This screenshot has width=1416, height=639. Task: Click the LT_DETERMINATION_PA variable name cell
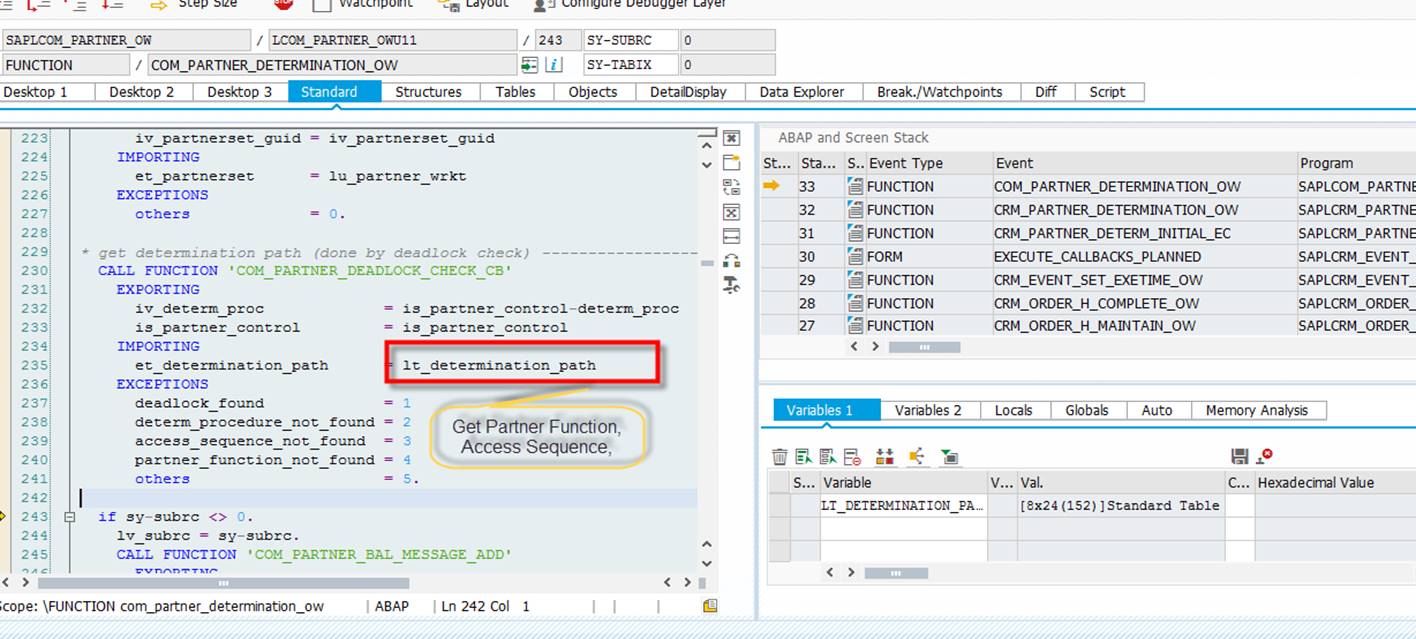[x=903, y=506]
